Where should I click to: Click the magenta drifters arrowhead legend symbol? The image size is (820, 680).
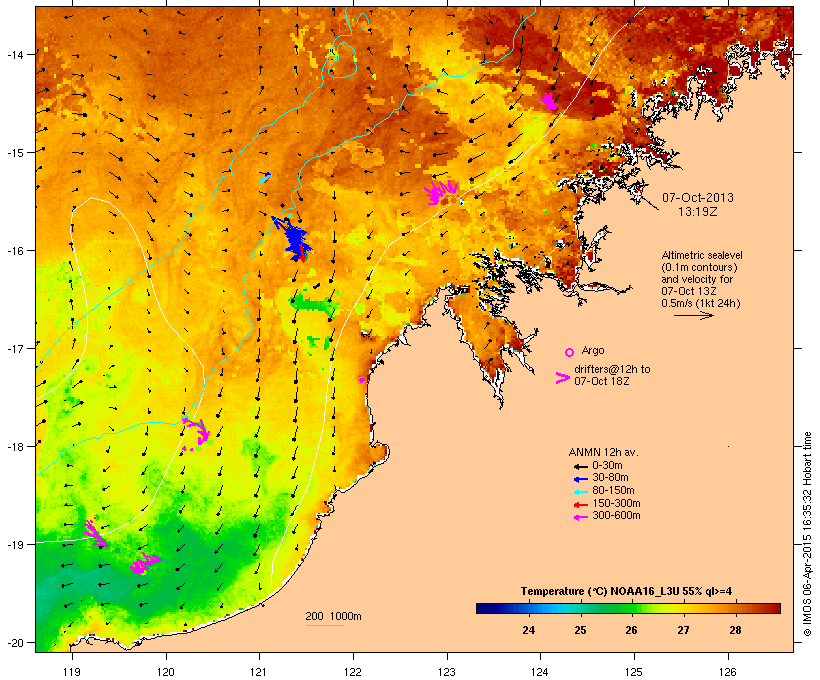click(563, 378)
